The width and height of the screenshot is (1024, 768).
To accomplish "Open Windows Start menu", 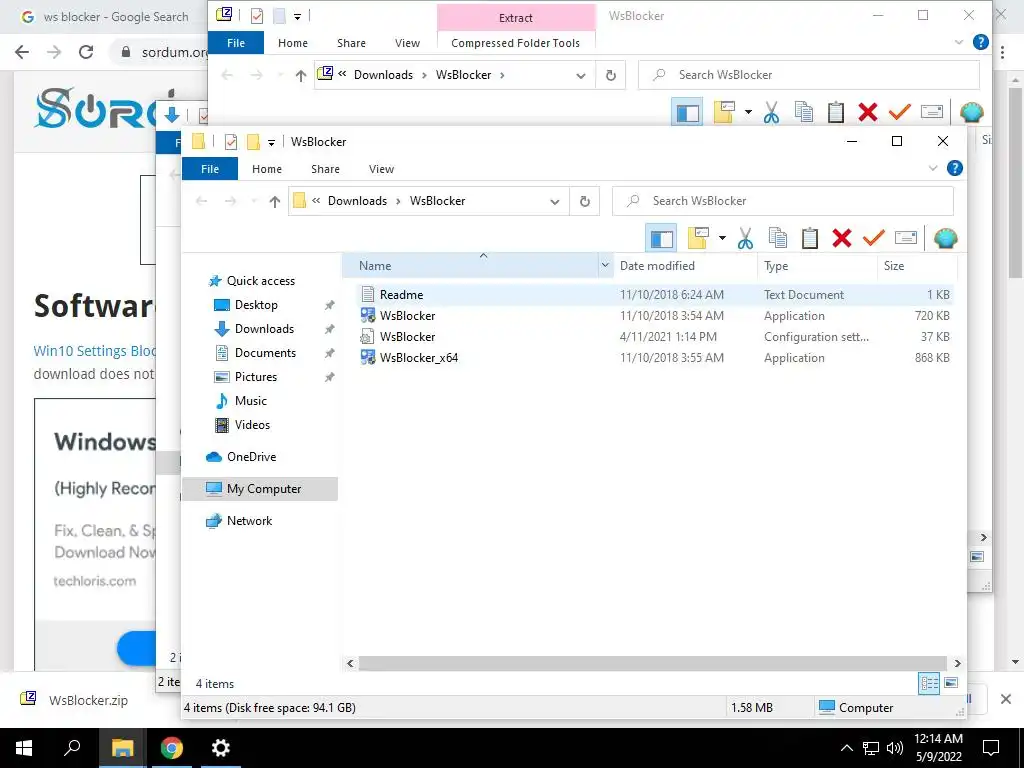I will pos(24,748).
